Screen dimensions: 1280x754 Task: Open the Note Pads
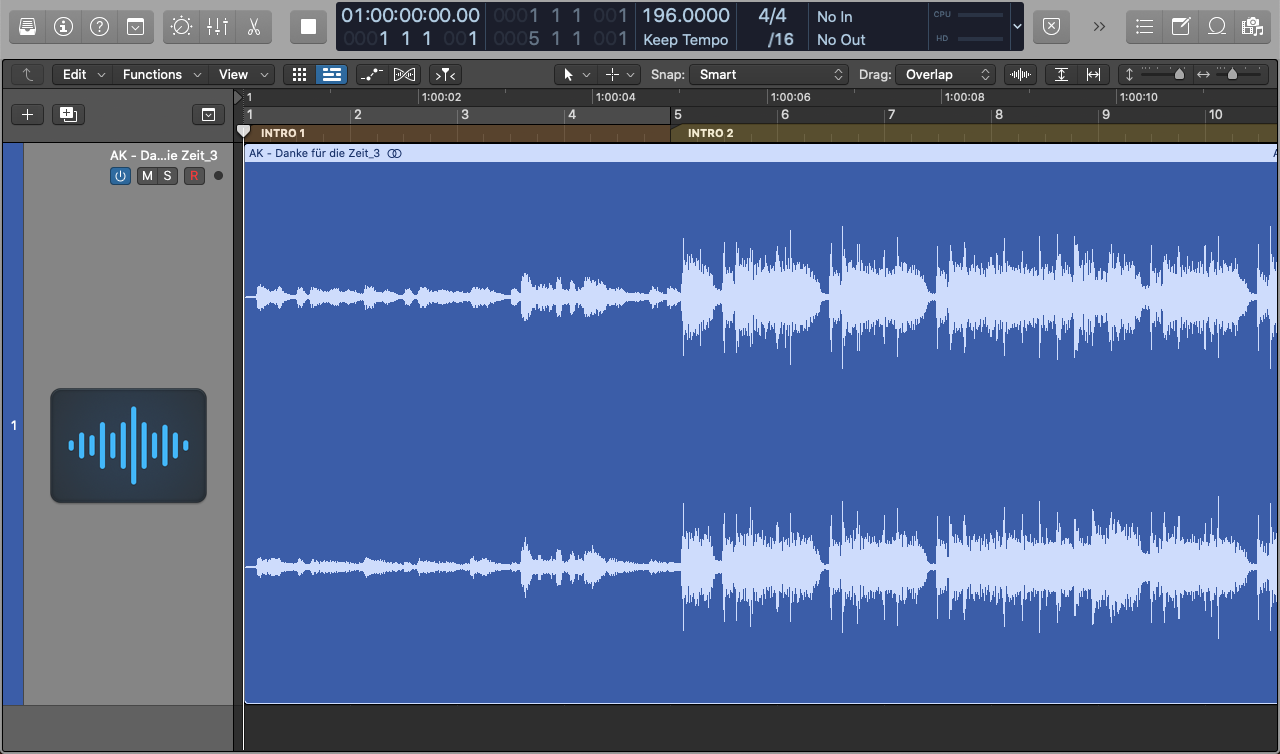point(1180,27)
